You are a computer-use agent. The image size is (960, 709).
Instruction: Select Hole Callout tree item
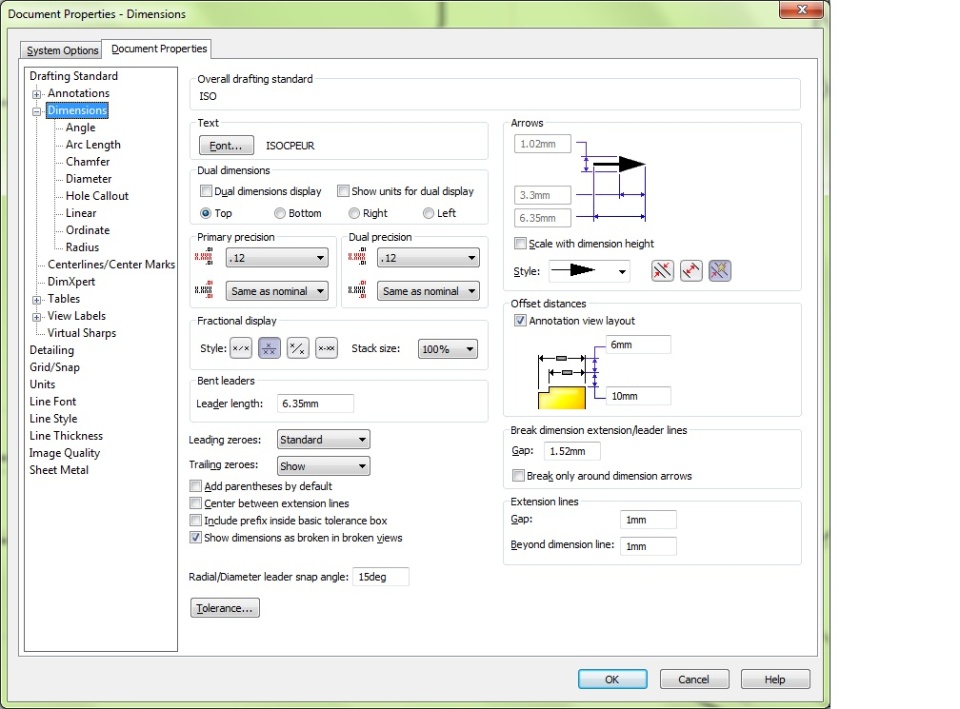97,196
